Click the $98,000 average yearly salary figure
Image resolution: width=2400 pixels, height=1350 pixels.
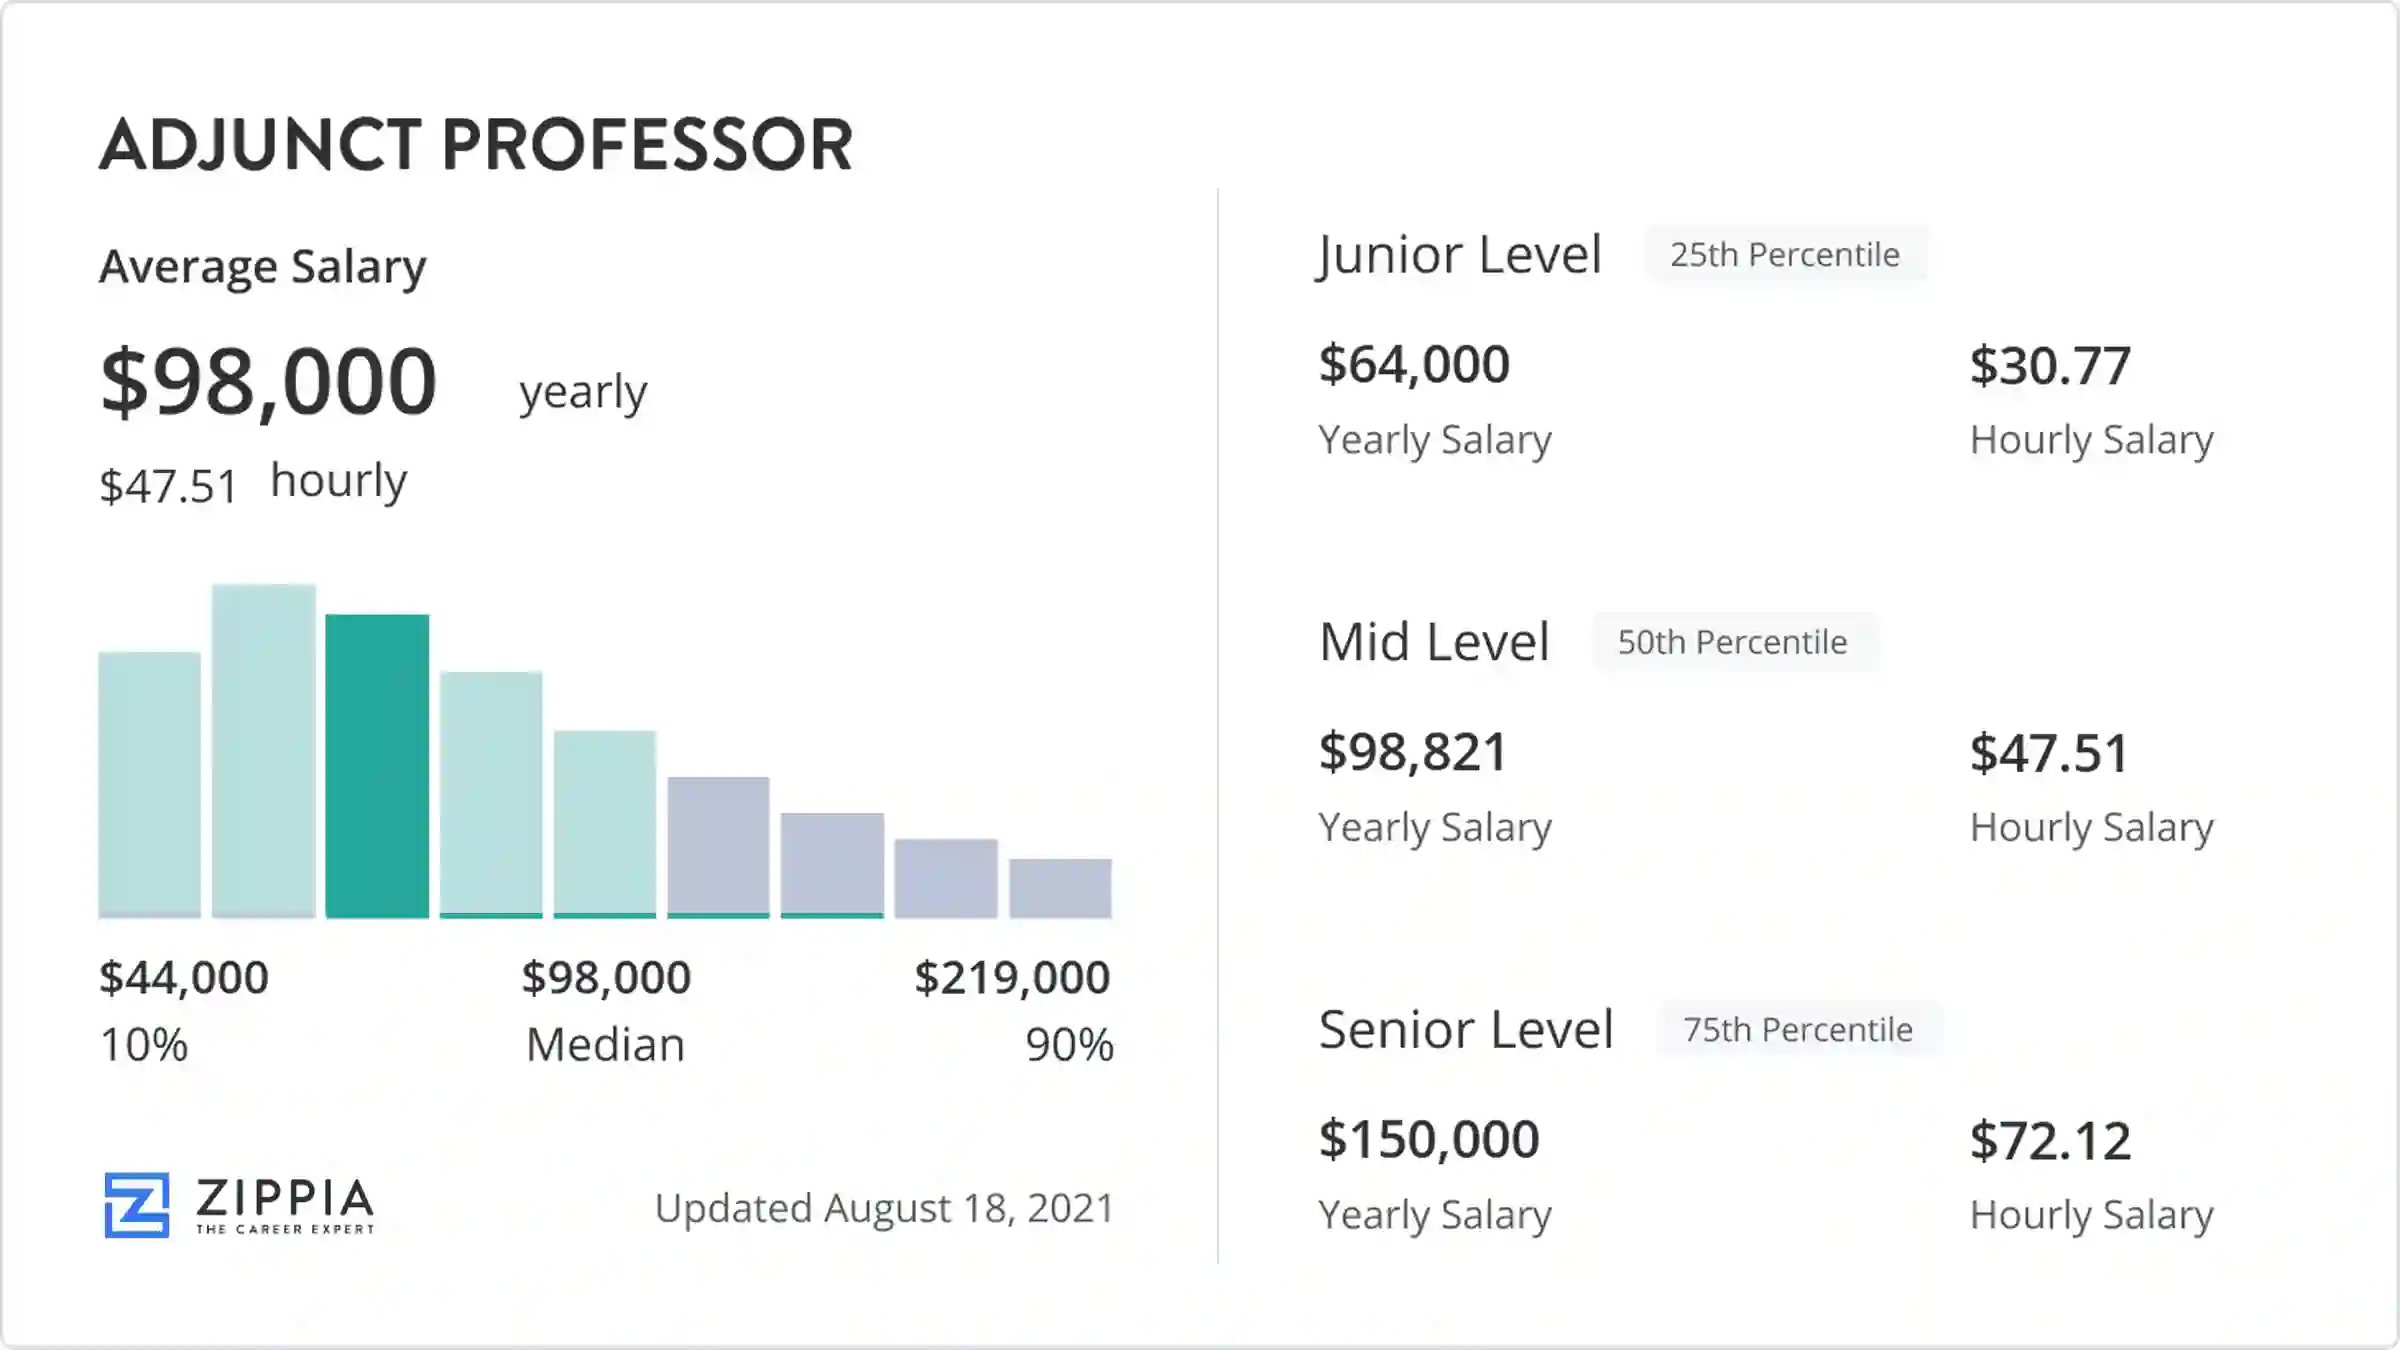click(269, 382)
